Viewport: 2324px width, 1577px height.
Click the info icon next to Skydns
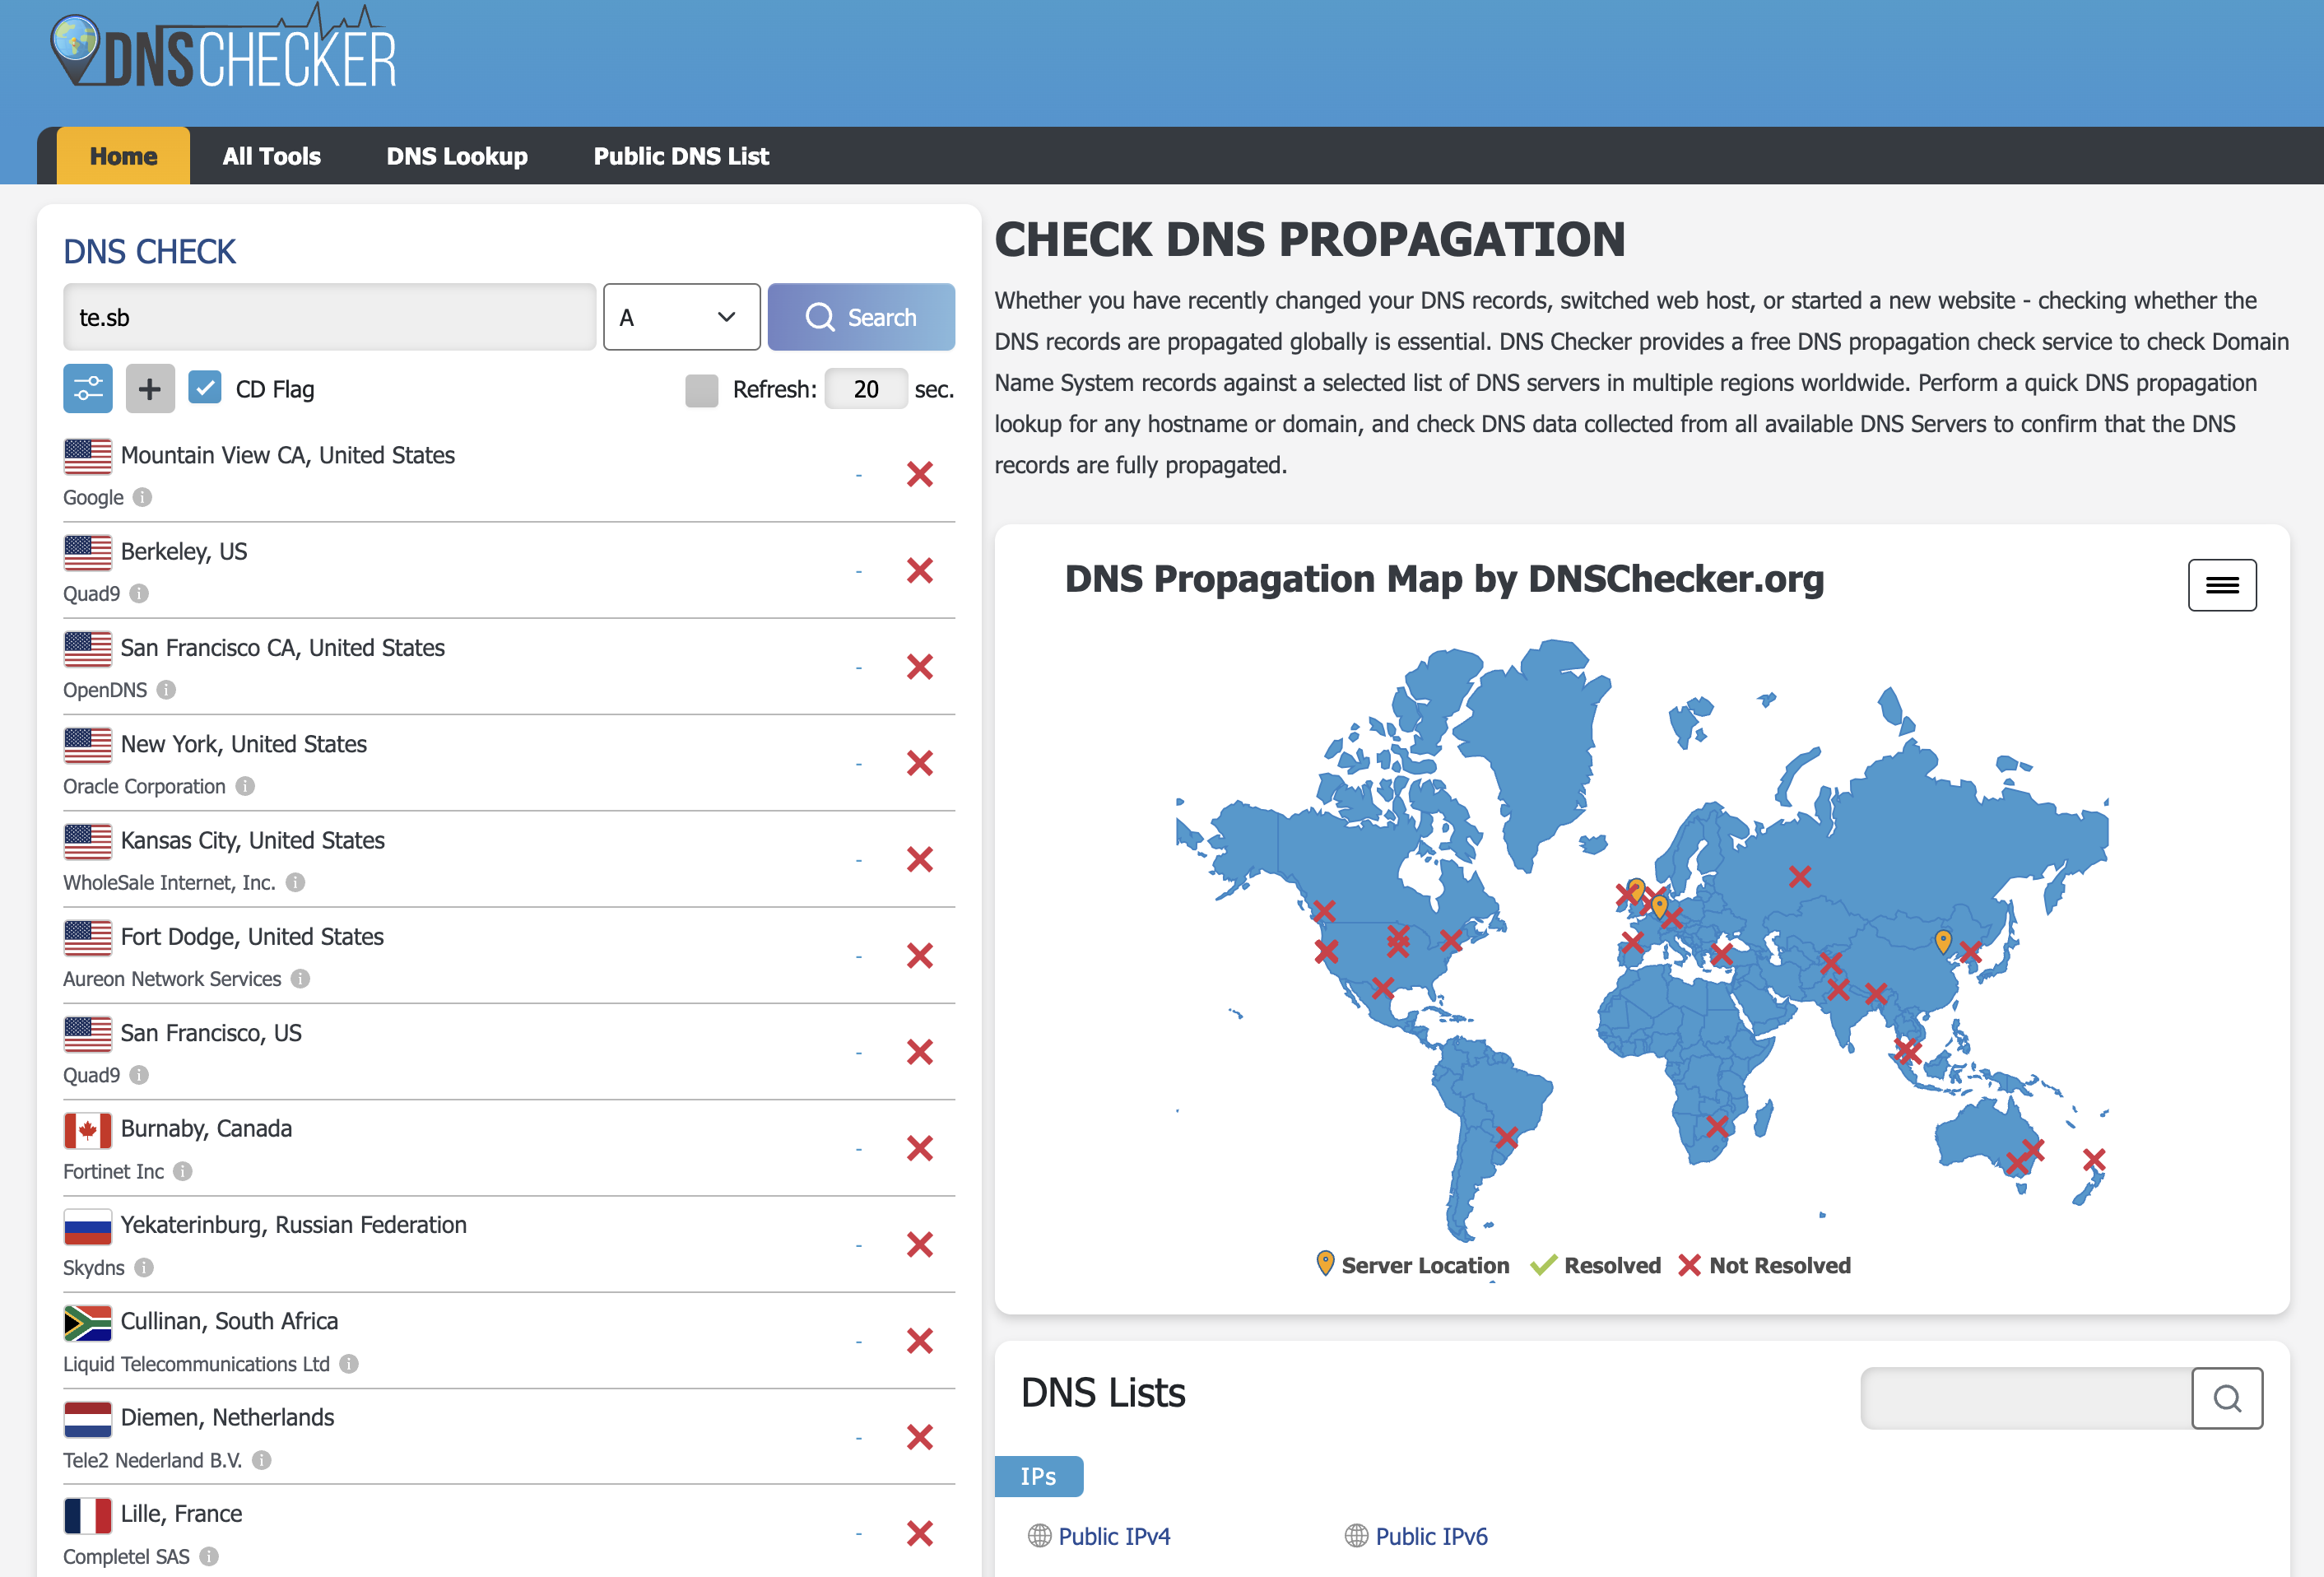(144, 1267)
